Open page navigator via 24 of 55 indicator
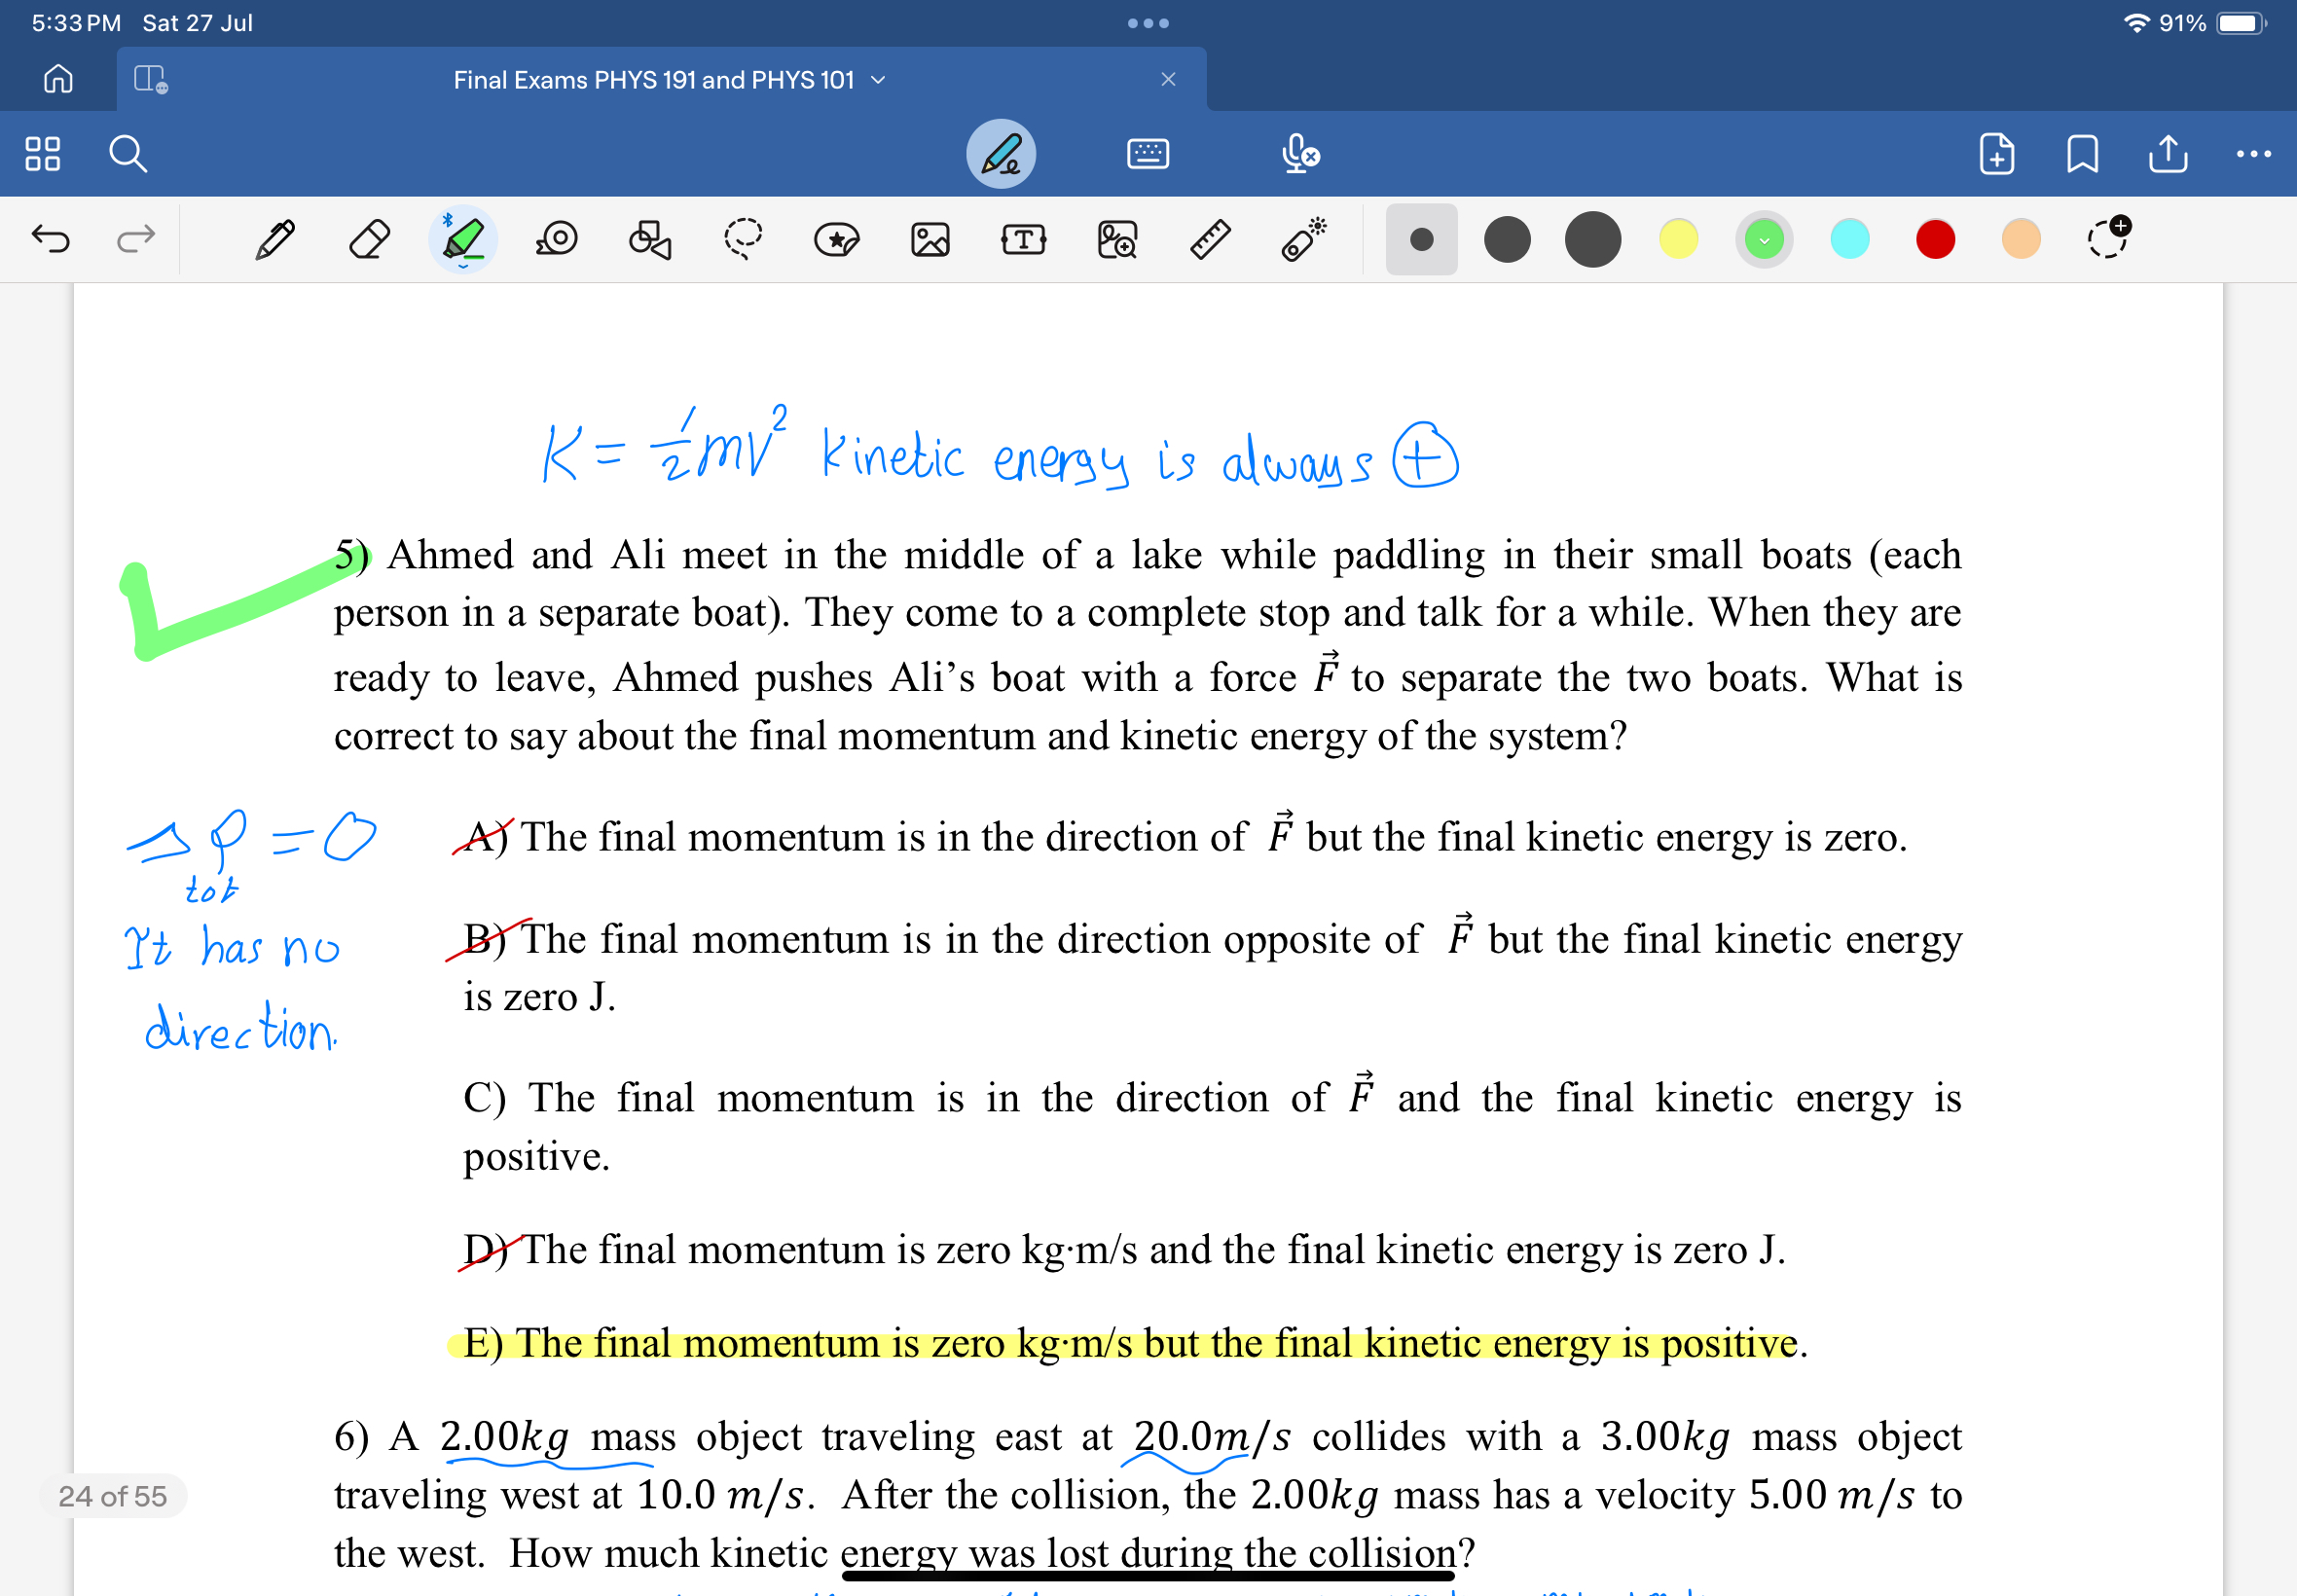 pyautogui.click(x=113, y=1496)
